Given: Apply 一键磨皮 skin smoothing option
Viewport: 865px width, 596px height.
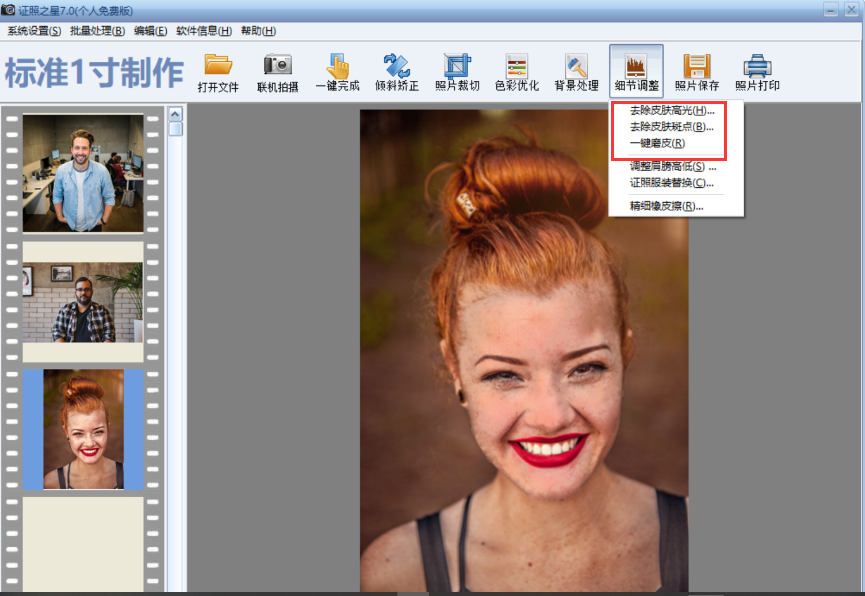Looking at the screenshot, I should (657, 144).
